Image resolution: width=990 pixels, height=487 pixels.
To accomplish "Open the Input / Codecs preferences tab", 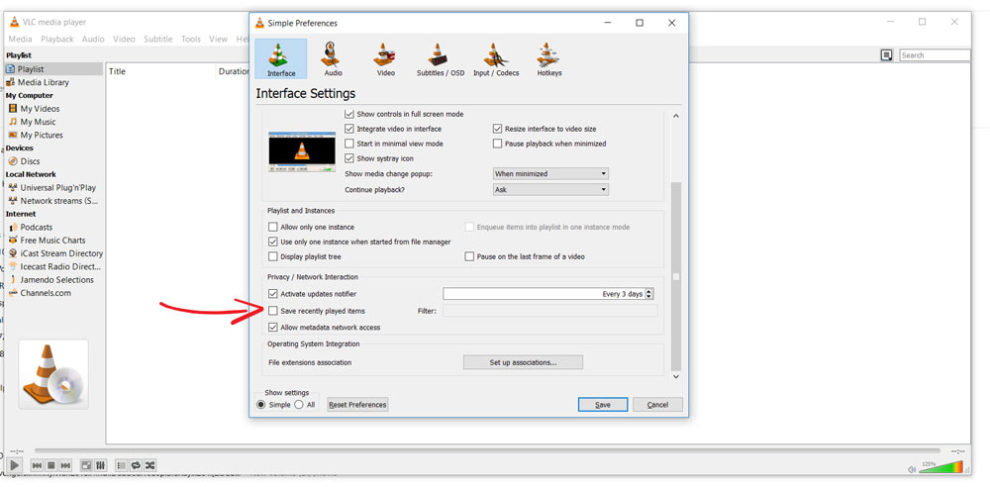I will point(496,59).
